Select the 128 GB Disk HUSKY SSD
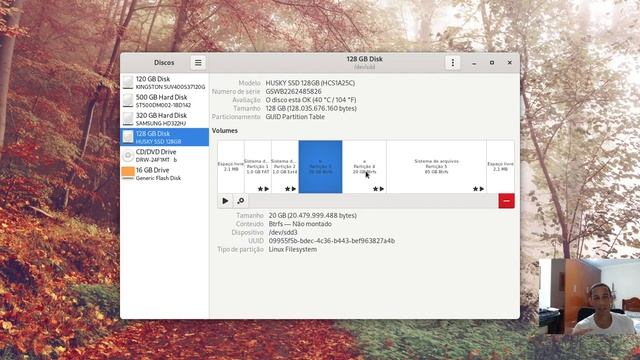 point(164,137)
